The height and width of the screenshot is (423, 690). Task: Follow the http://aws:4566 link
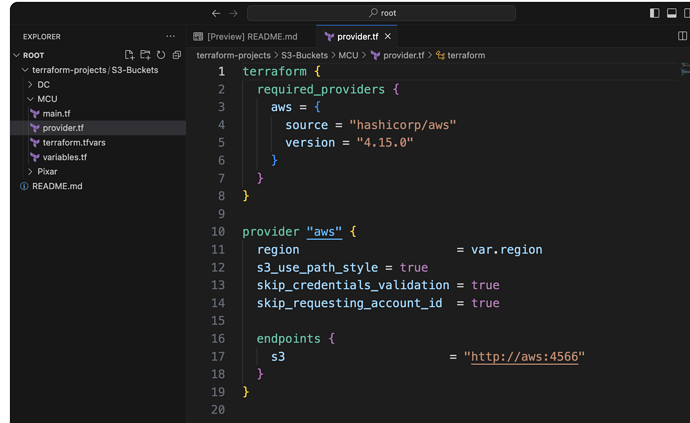[x=524, y=357]
